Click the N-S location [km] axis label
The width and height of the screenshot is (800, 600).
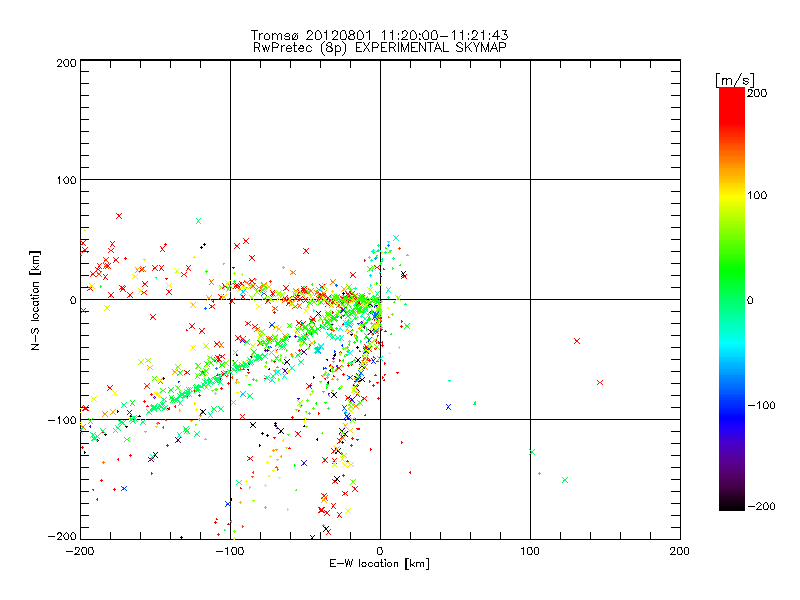coord(36,299)
